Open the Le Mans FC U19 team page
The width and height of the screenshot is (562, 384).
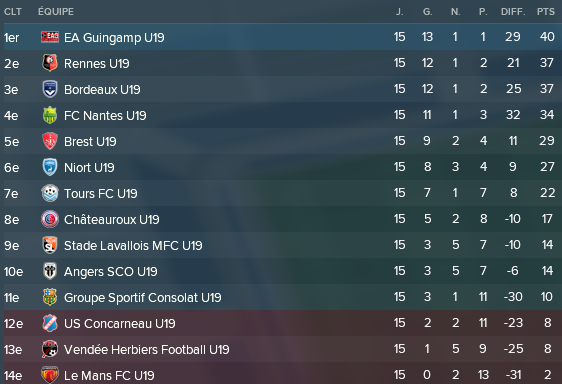click(x=109, y=375)
